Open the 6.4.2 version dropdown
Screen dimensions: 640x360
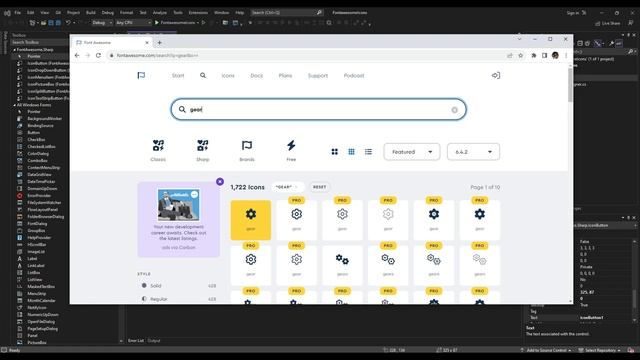pos(473,152)
